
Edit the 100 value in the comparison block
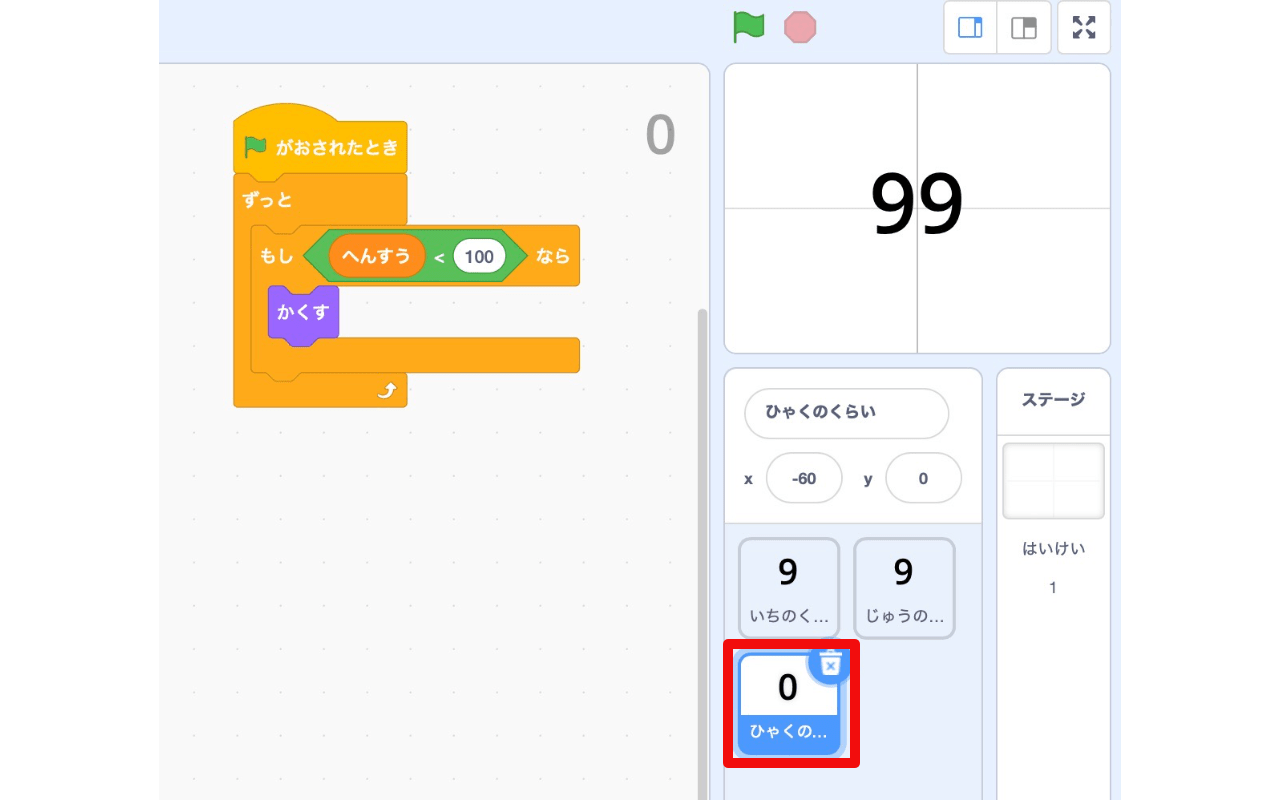[479, 257]
